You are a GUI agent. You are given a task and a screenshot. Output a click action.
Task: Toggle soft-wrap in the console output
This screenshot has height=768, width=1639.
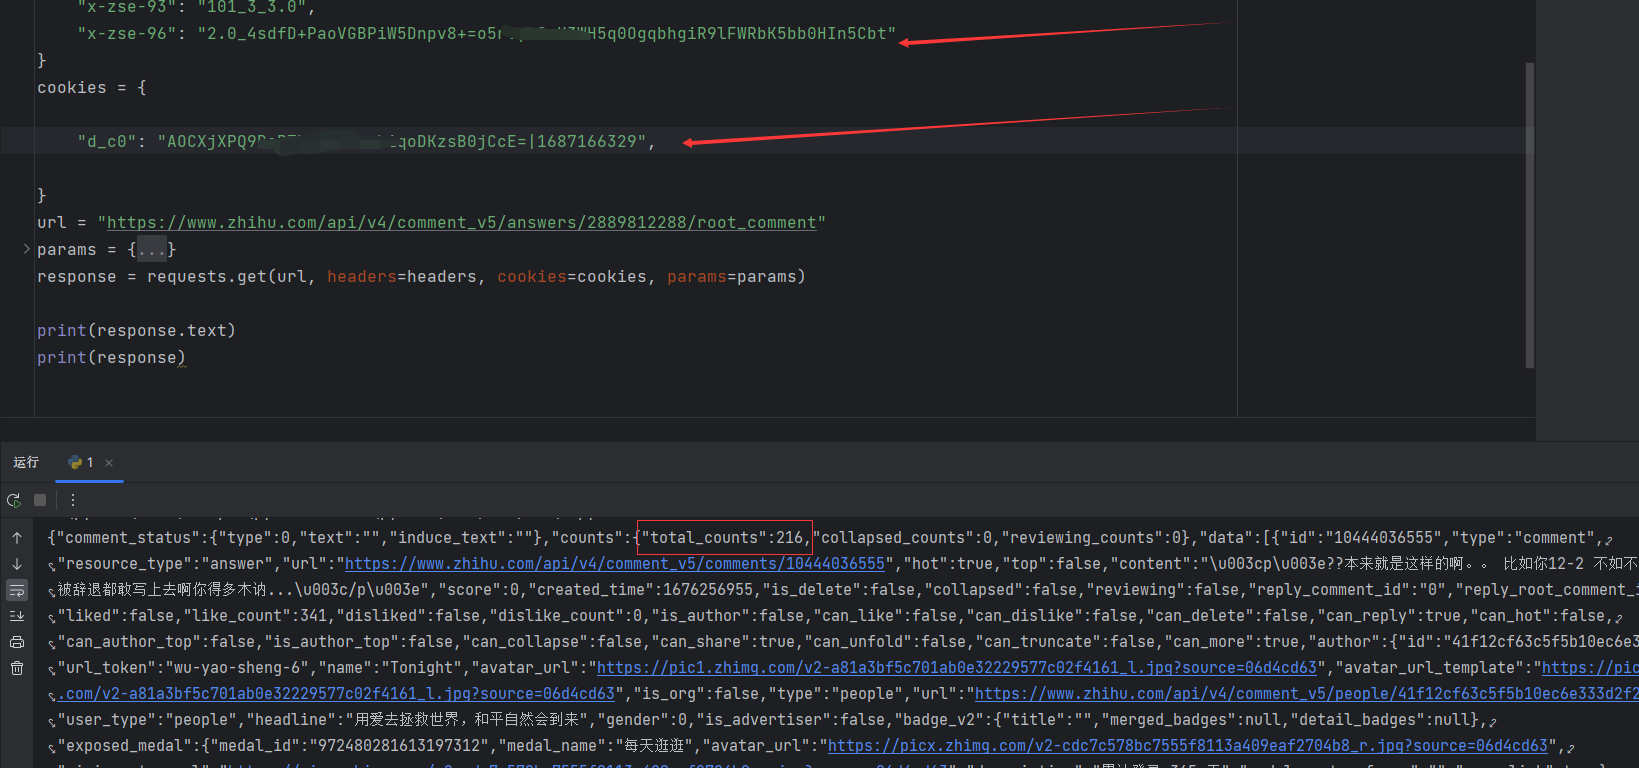[17, 590]
